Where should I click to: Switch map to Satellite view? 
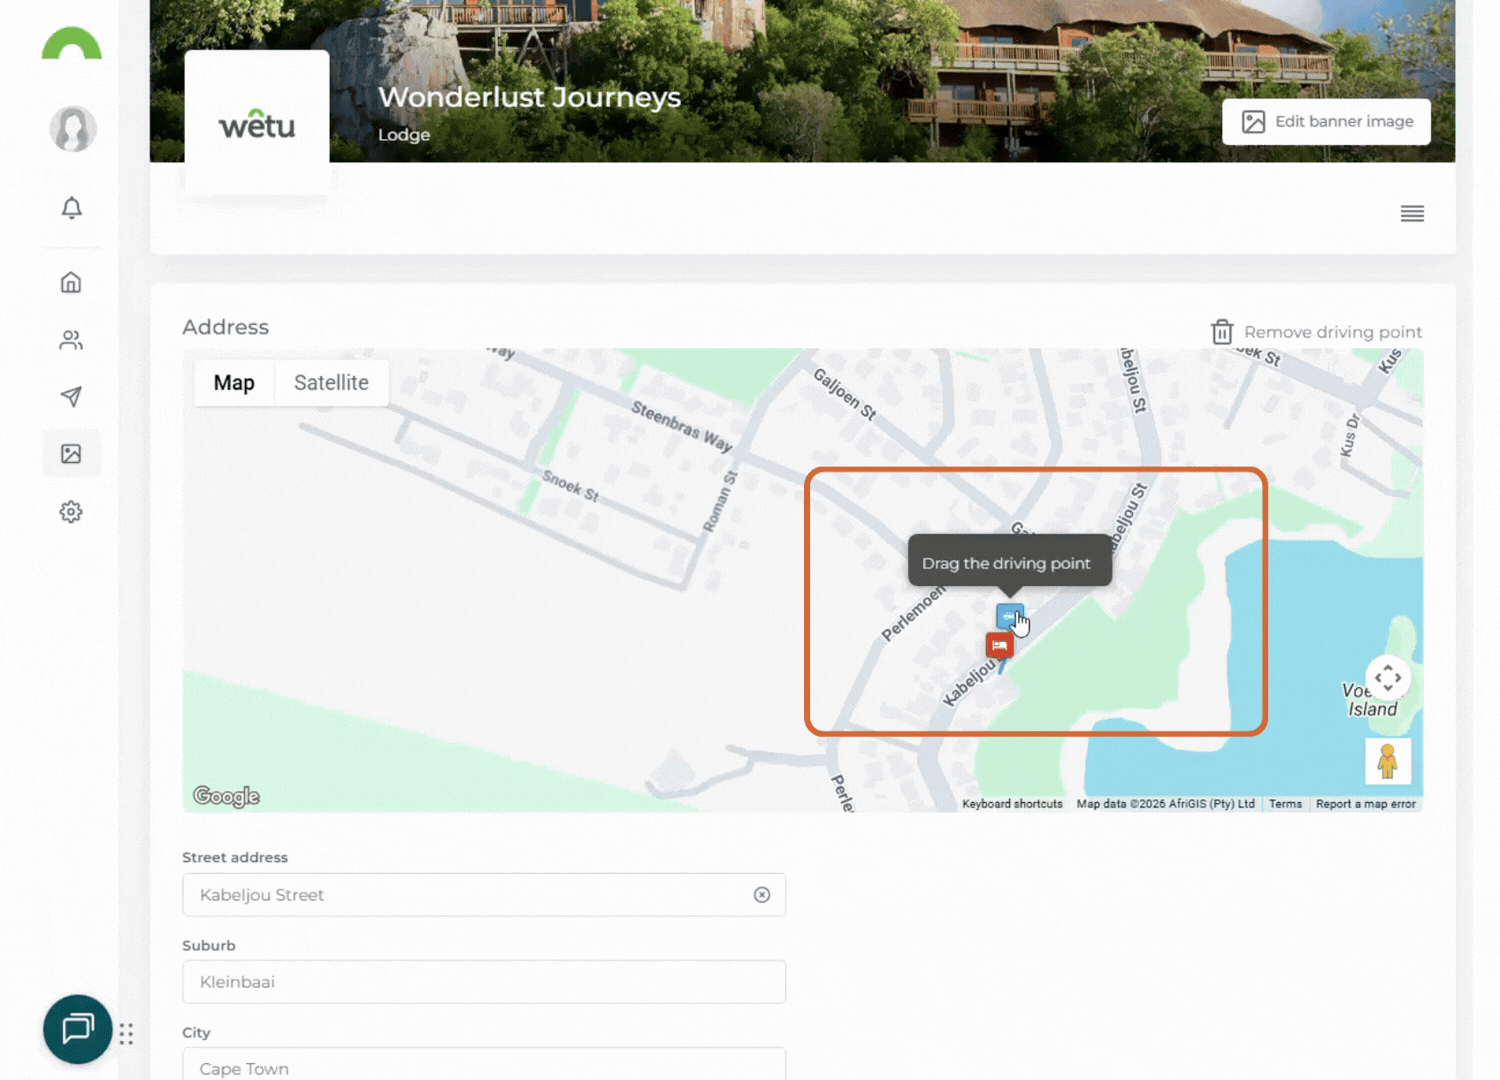click(331, 383)
